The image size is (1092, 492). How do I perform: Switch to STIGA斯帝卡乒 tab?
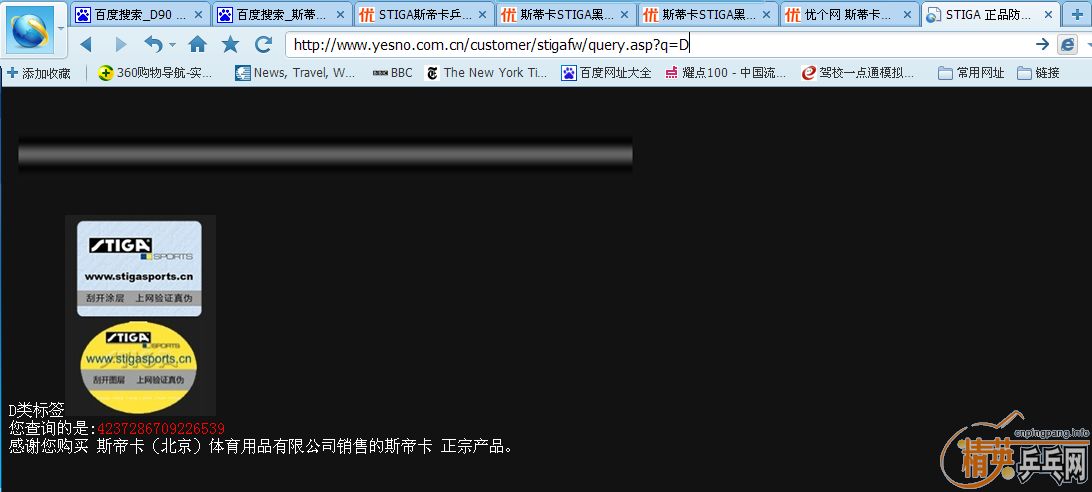click(424, 15)
